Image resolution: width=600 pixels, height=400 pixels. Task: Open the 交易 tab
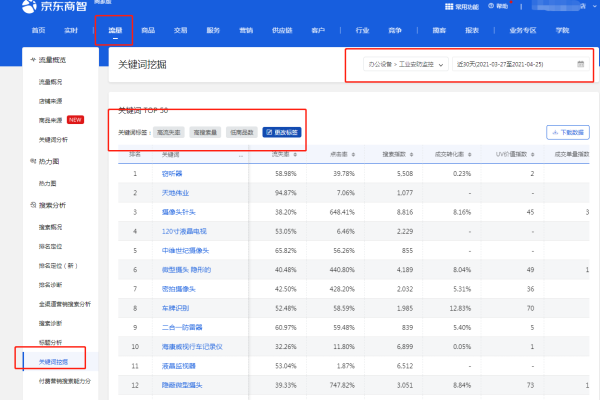pos(181,30)
